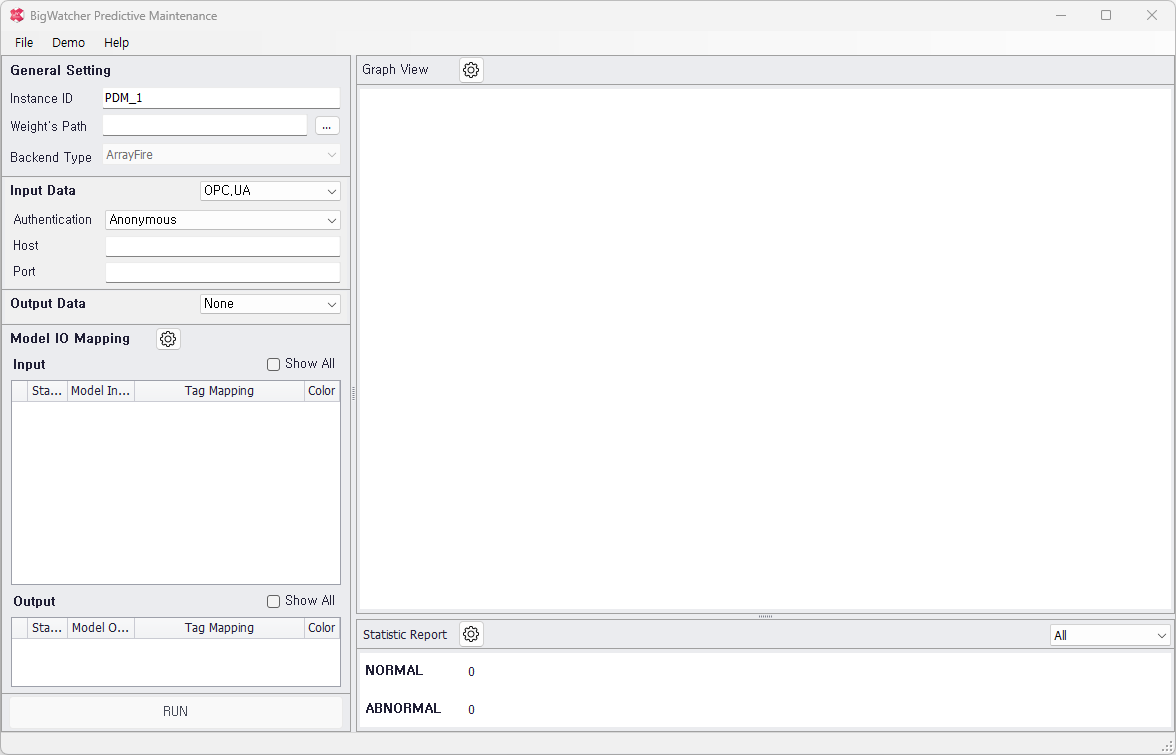Open Model IO Mapping gear settings
This screenshot has width=1176, height=755.
(x=168, y=339)
